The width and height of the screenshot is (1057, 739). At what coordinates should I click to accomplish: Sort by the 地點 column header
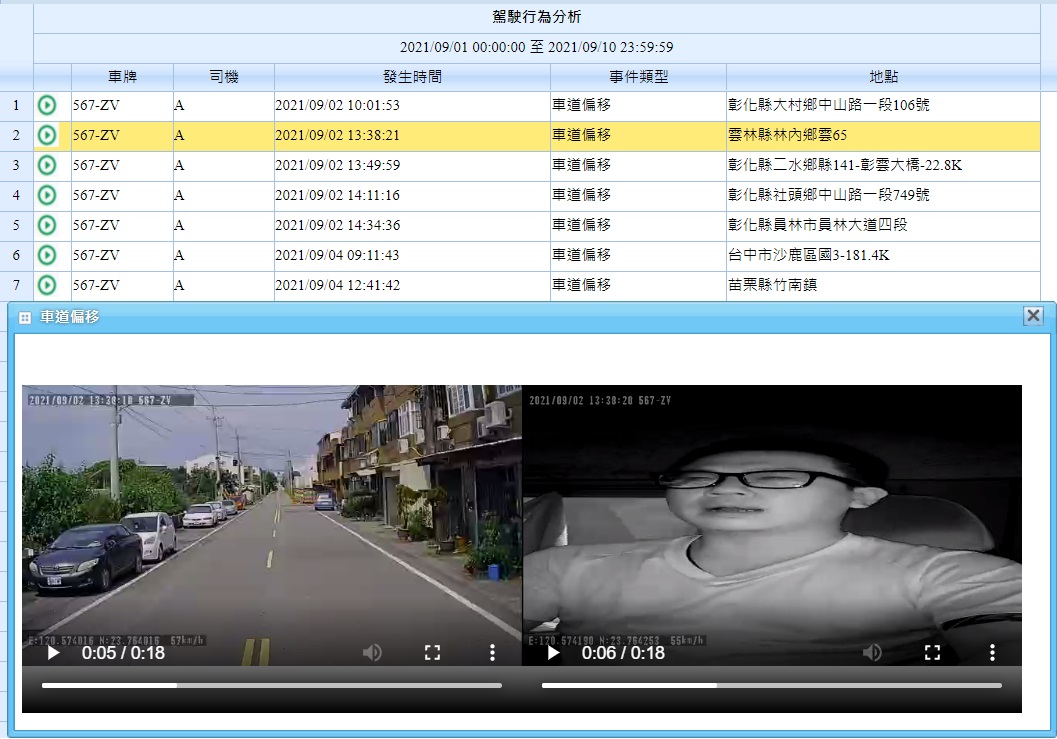883,77
